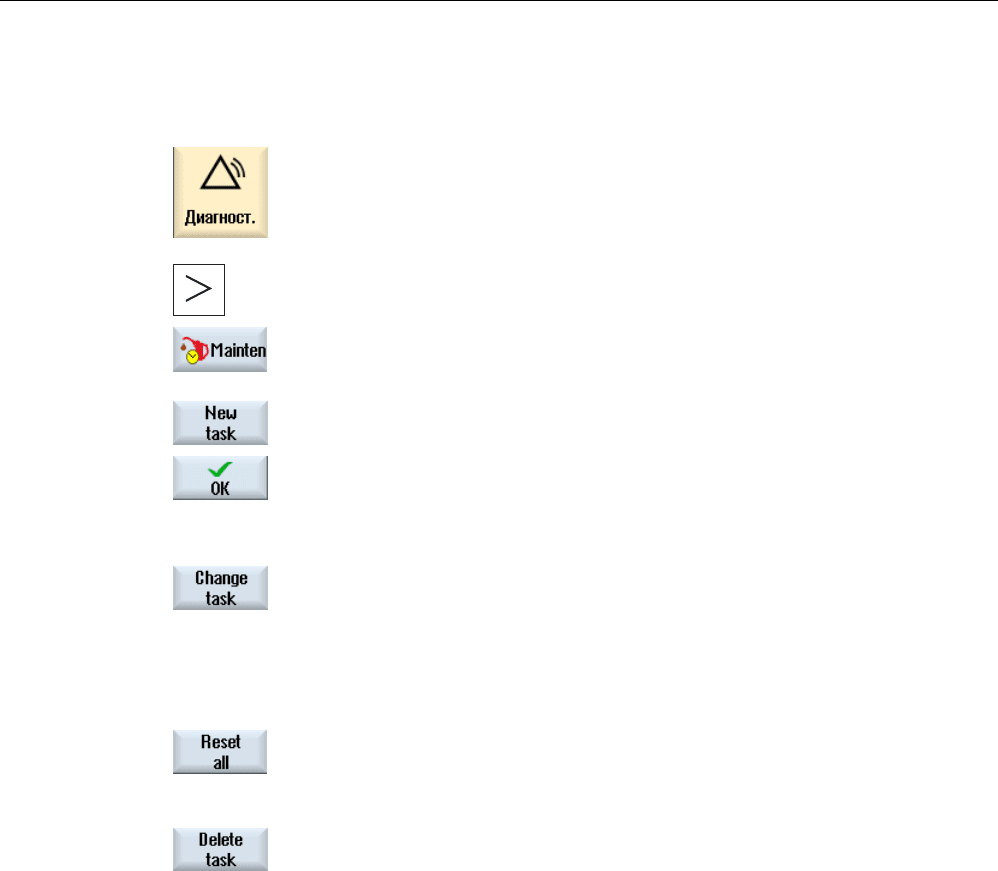The image size is (998, 871).
Task: Open the Mainten softkey
Action: pos(220,350)
